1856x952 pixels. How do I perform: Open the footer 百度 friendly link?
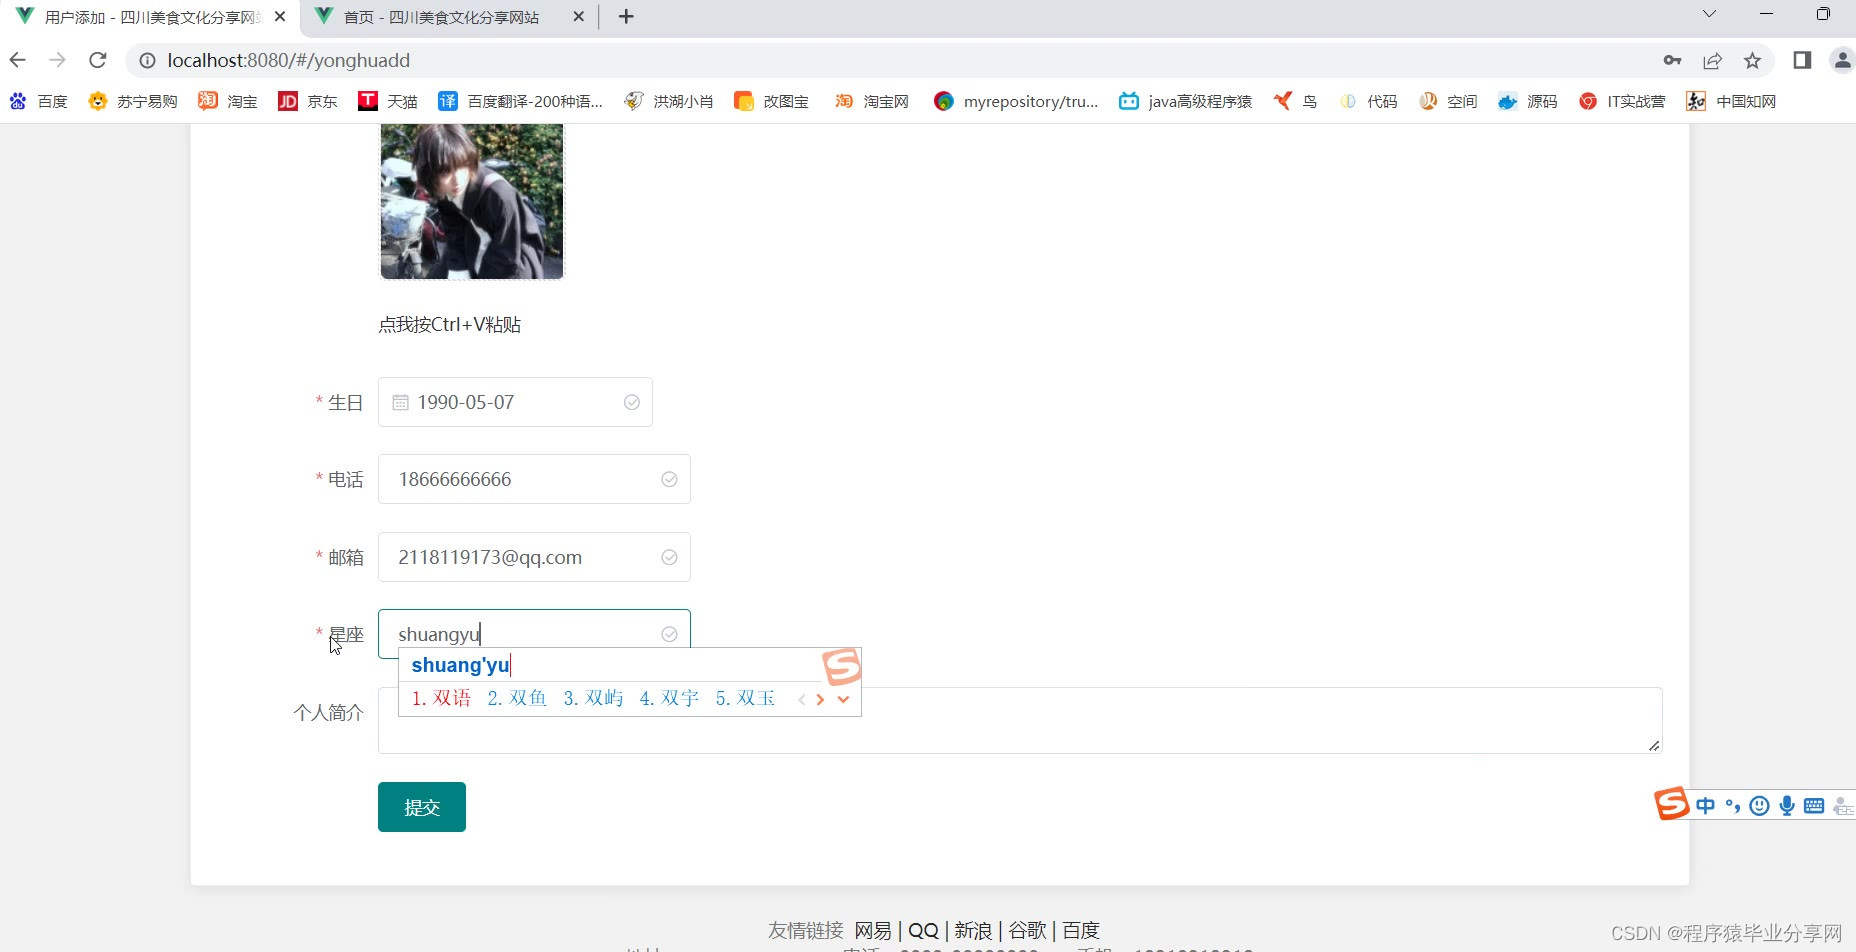tap(1081, 930)
